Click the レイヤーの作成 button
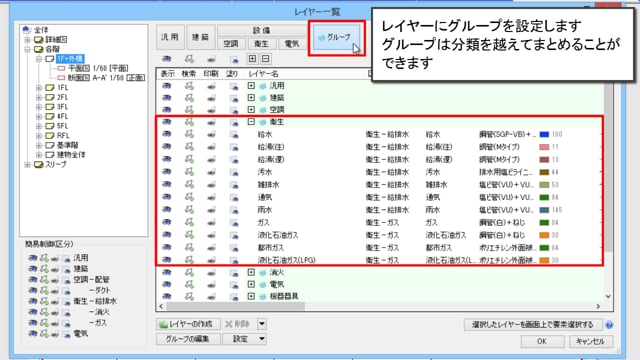The width and height of the screenshot is (640, 360). click(188, 324)
